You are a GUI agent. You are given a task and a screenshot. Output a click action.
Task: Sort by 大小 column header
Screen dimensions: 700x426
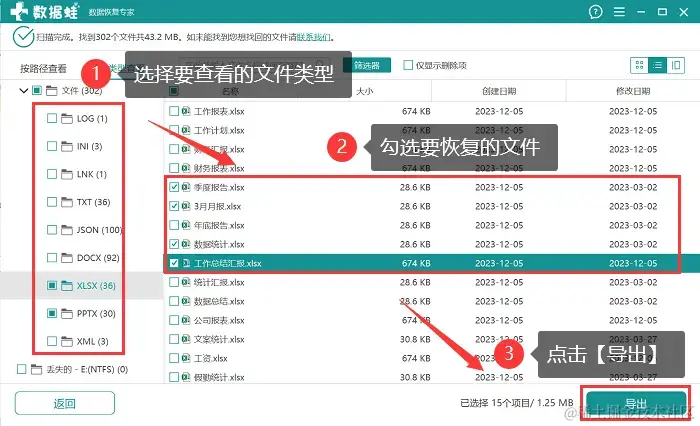(x=365, y=91)
